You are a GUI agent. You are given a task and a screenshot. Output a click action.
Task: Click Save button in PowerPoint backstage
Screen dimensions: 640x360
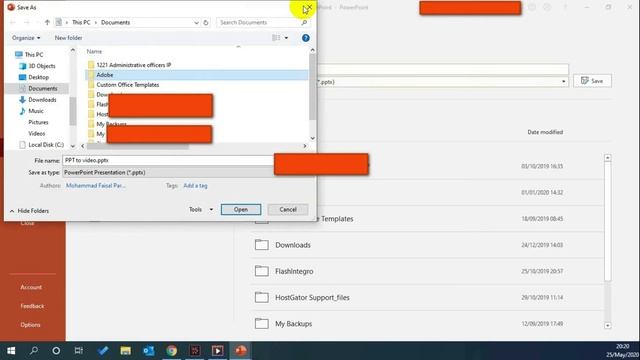pyautogui.click(x=592, y=81)
